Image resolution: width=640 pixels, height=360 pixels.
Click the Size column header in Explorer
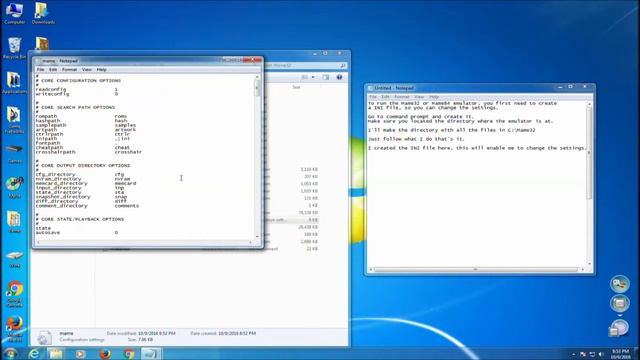(296, 87)
